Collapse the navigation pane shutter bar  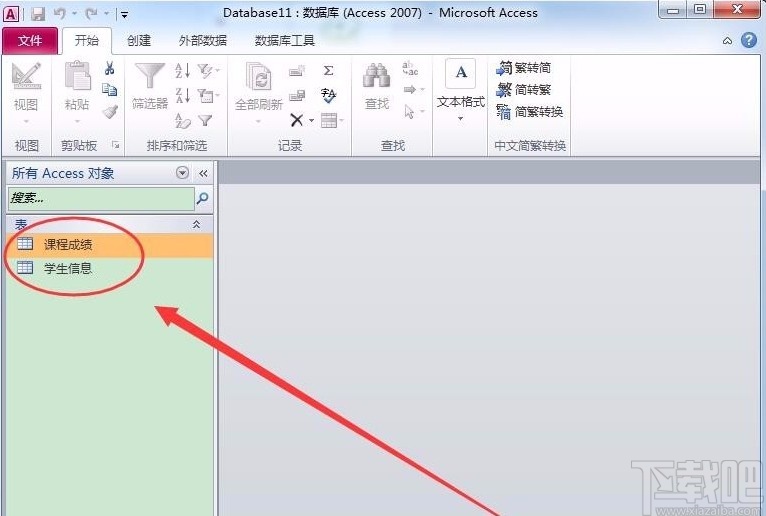203,173
